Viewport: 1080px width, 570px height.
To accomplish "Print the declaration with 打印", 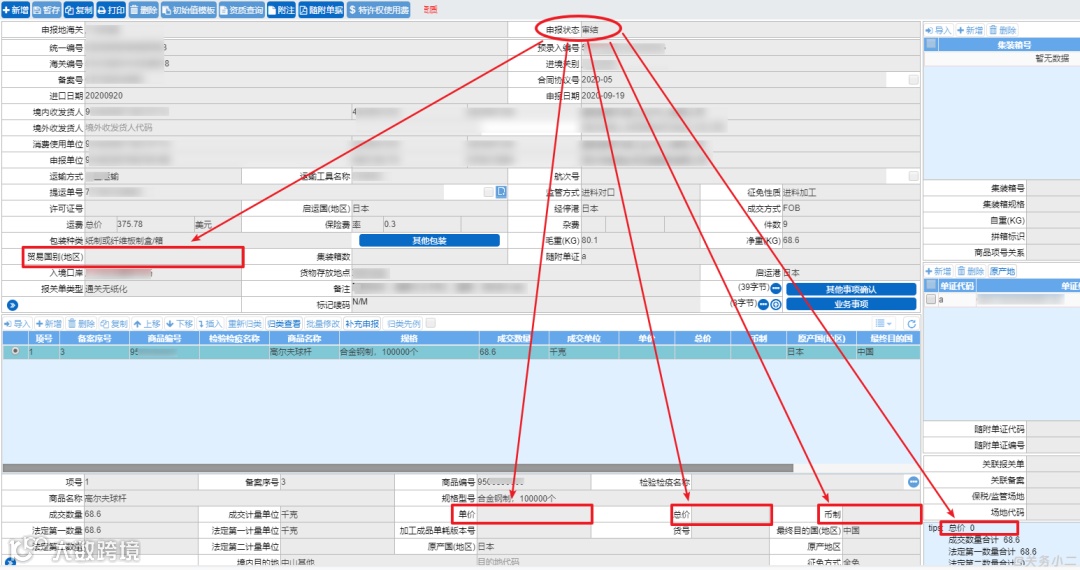I will tap(111, 10).
